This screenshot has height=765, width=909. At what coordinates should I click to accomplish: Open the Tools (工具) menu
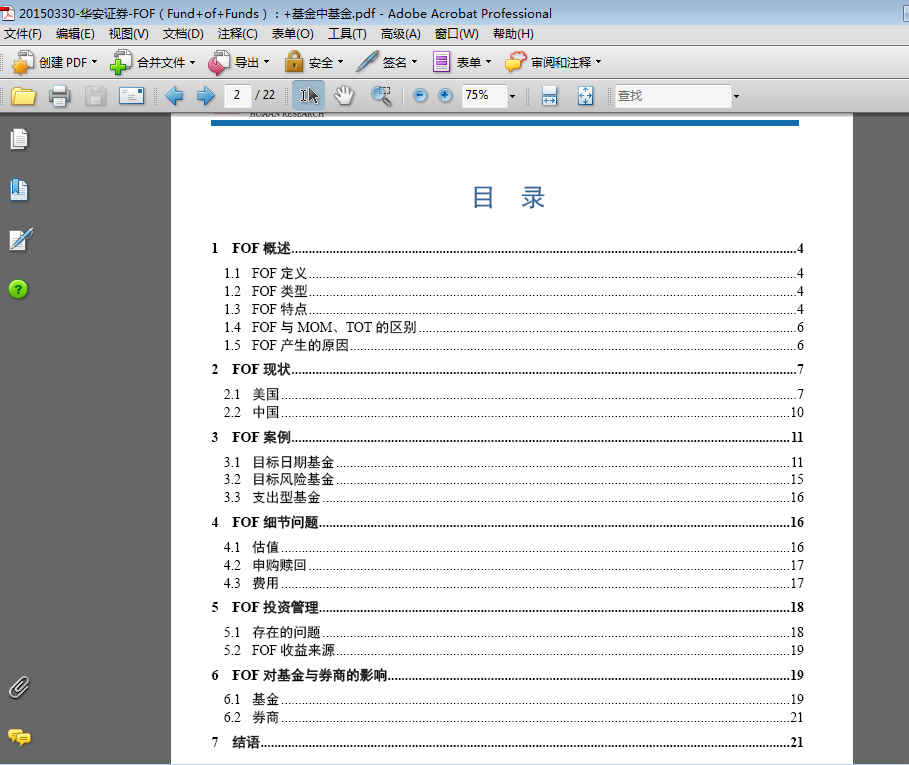347,34
